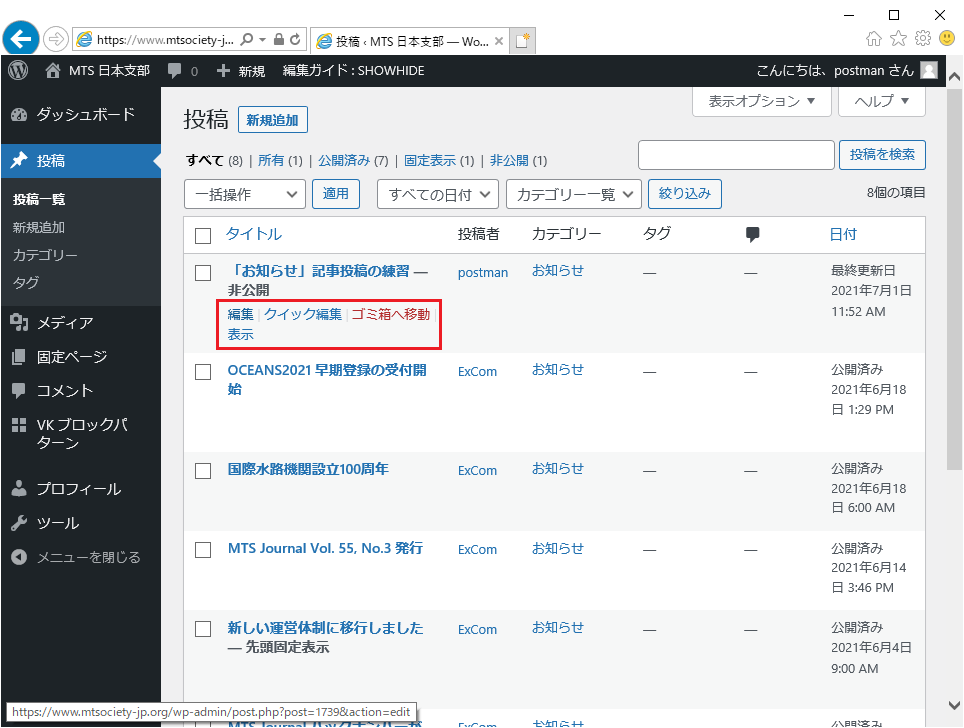Image resolution: width=964 pixels, height=728 pixels.
Task: Click the postman user avatar
Action: pyautogui.click(x=929, y=71)
